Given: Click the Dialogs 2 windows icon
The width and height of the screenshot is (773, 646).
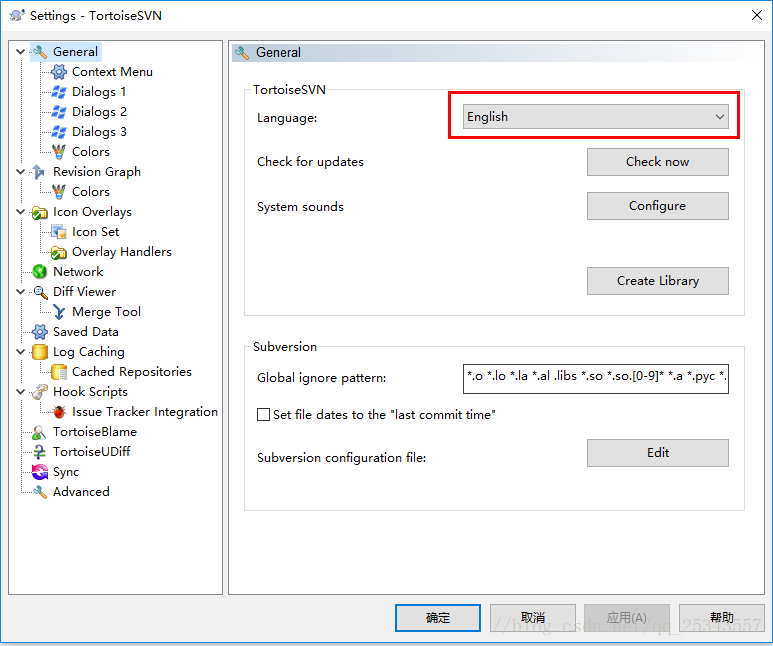Looking at the screenshot, I should [x=59, y=112].
